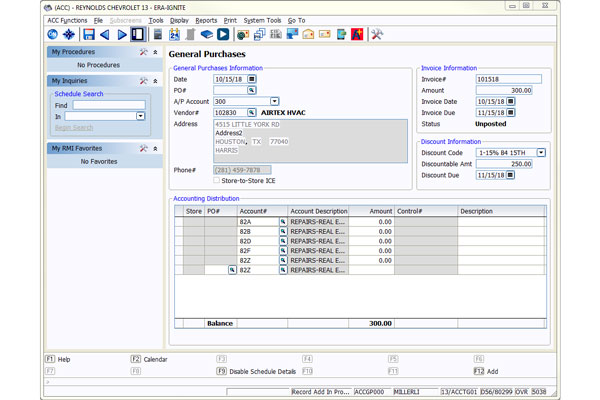The height and width of the screenshot is (400, 600).
Task: Go to next record with right arrow
Action: 121,35
